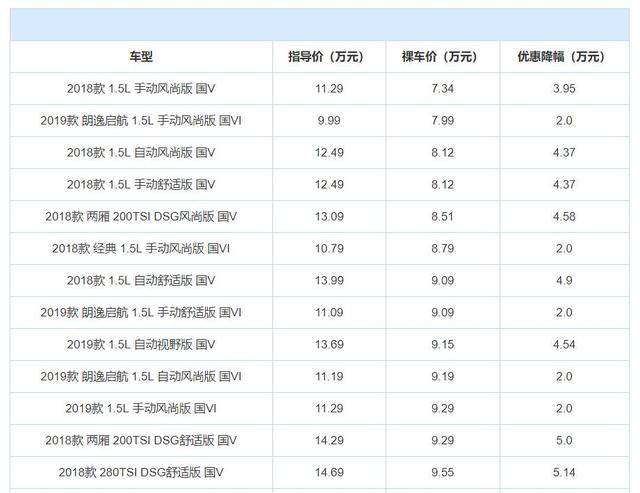
Task: Select row '2019款 1.5L 手动风尚版 国VI'
Action: (320, 409)
